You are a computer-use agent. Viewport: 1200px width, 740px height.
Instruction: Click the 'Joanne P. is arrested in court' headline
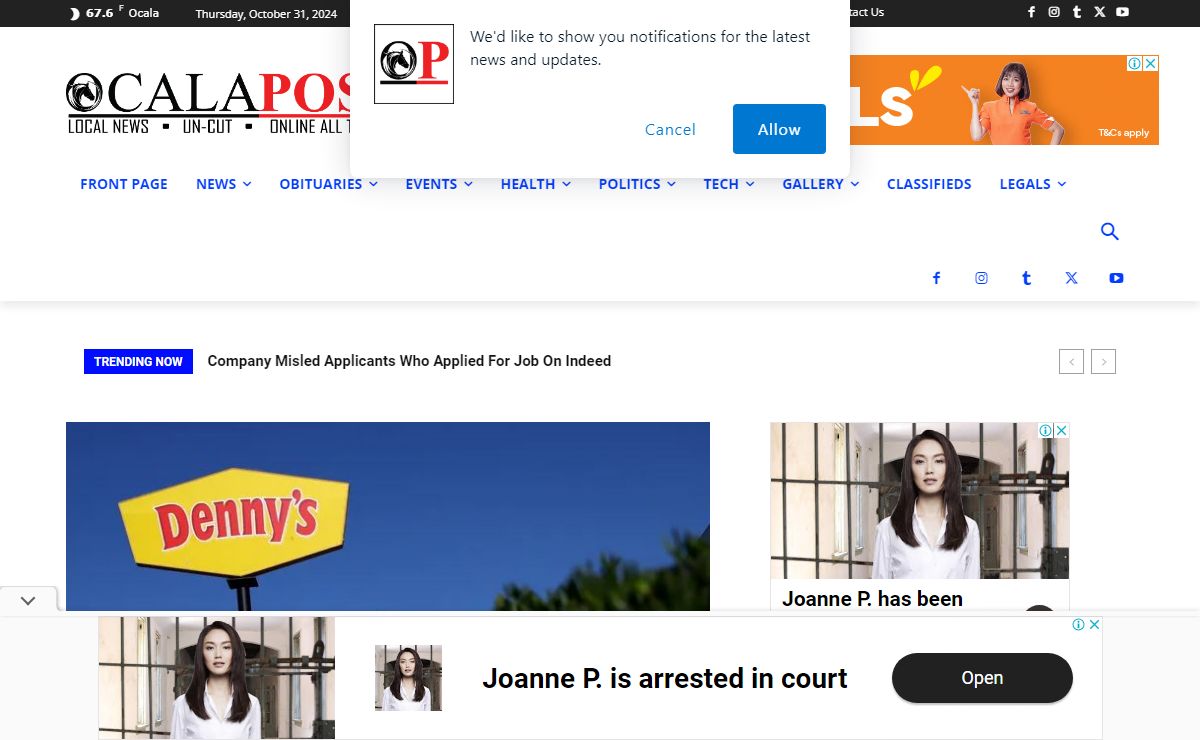[x=665, y=678]
